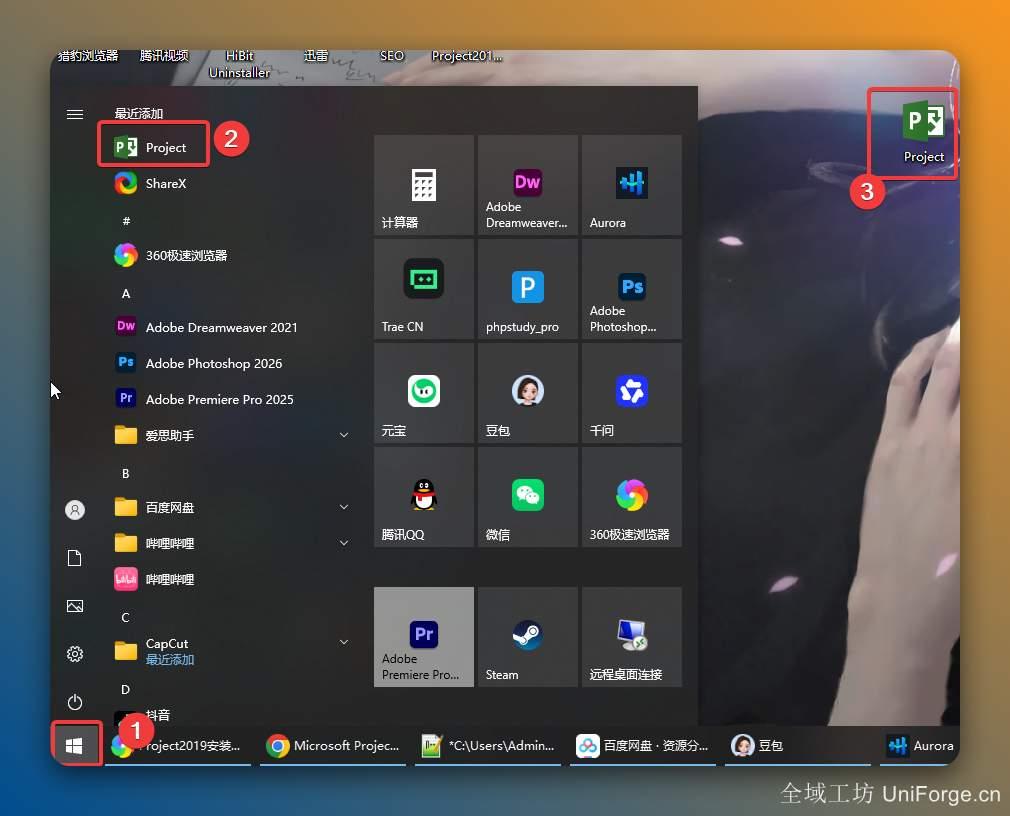
Task: Open the 计算器 calculator tile
Action: tap(424, 185)
